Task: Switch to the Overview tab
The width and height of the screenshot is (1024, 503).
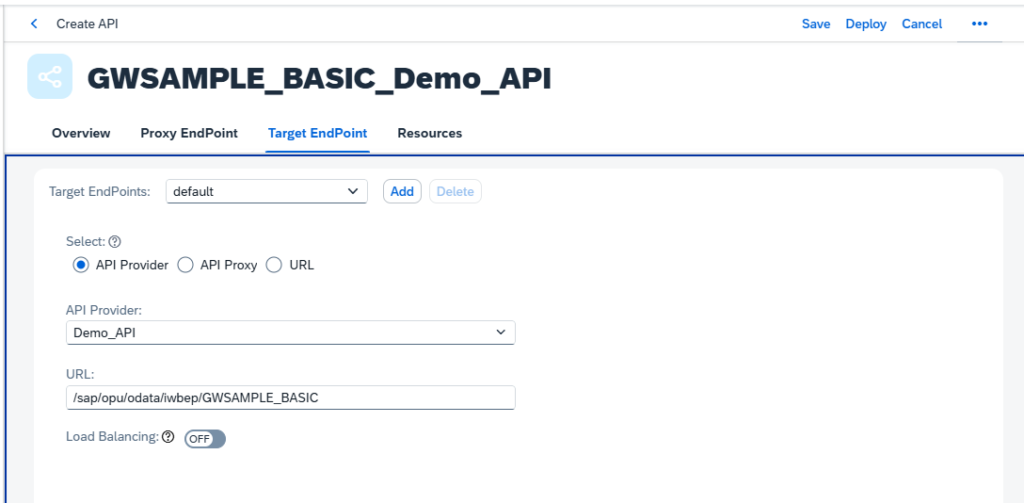Action: point(81,133)
